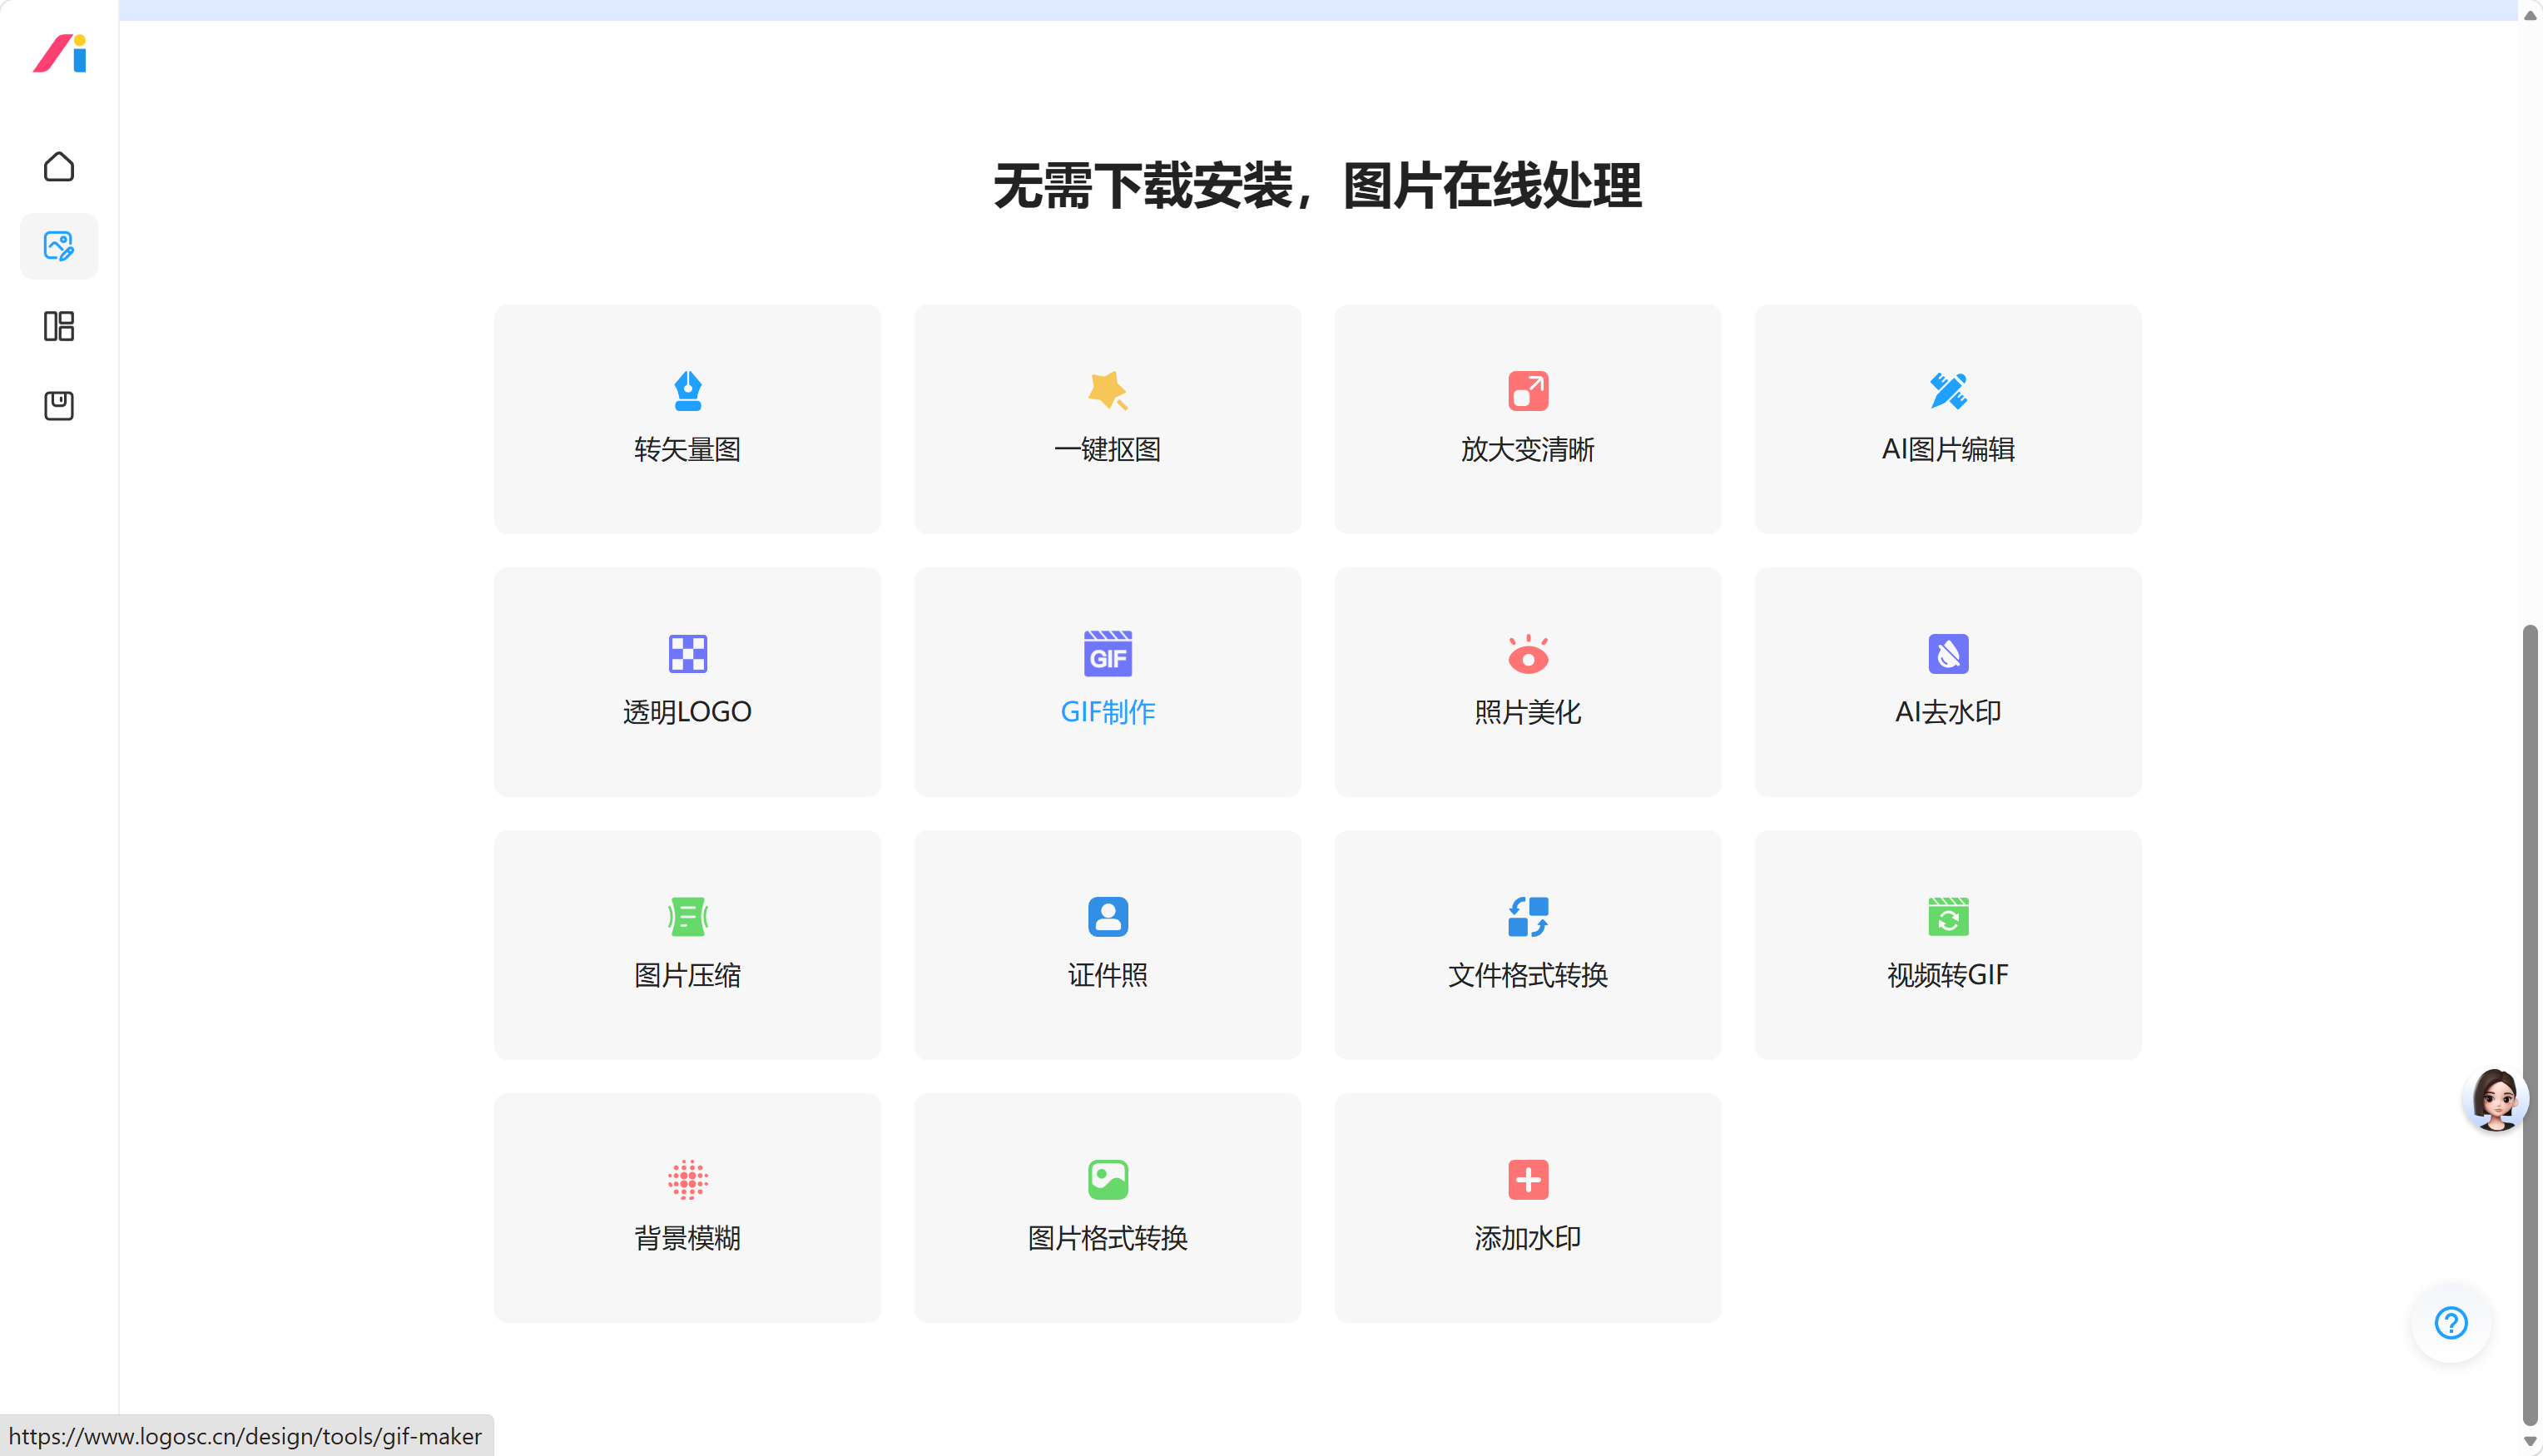Click the red eye icon for 照片美化
This screenshot has height=1456, width=2543.
point(1528,654)
